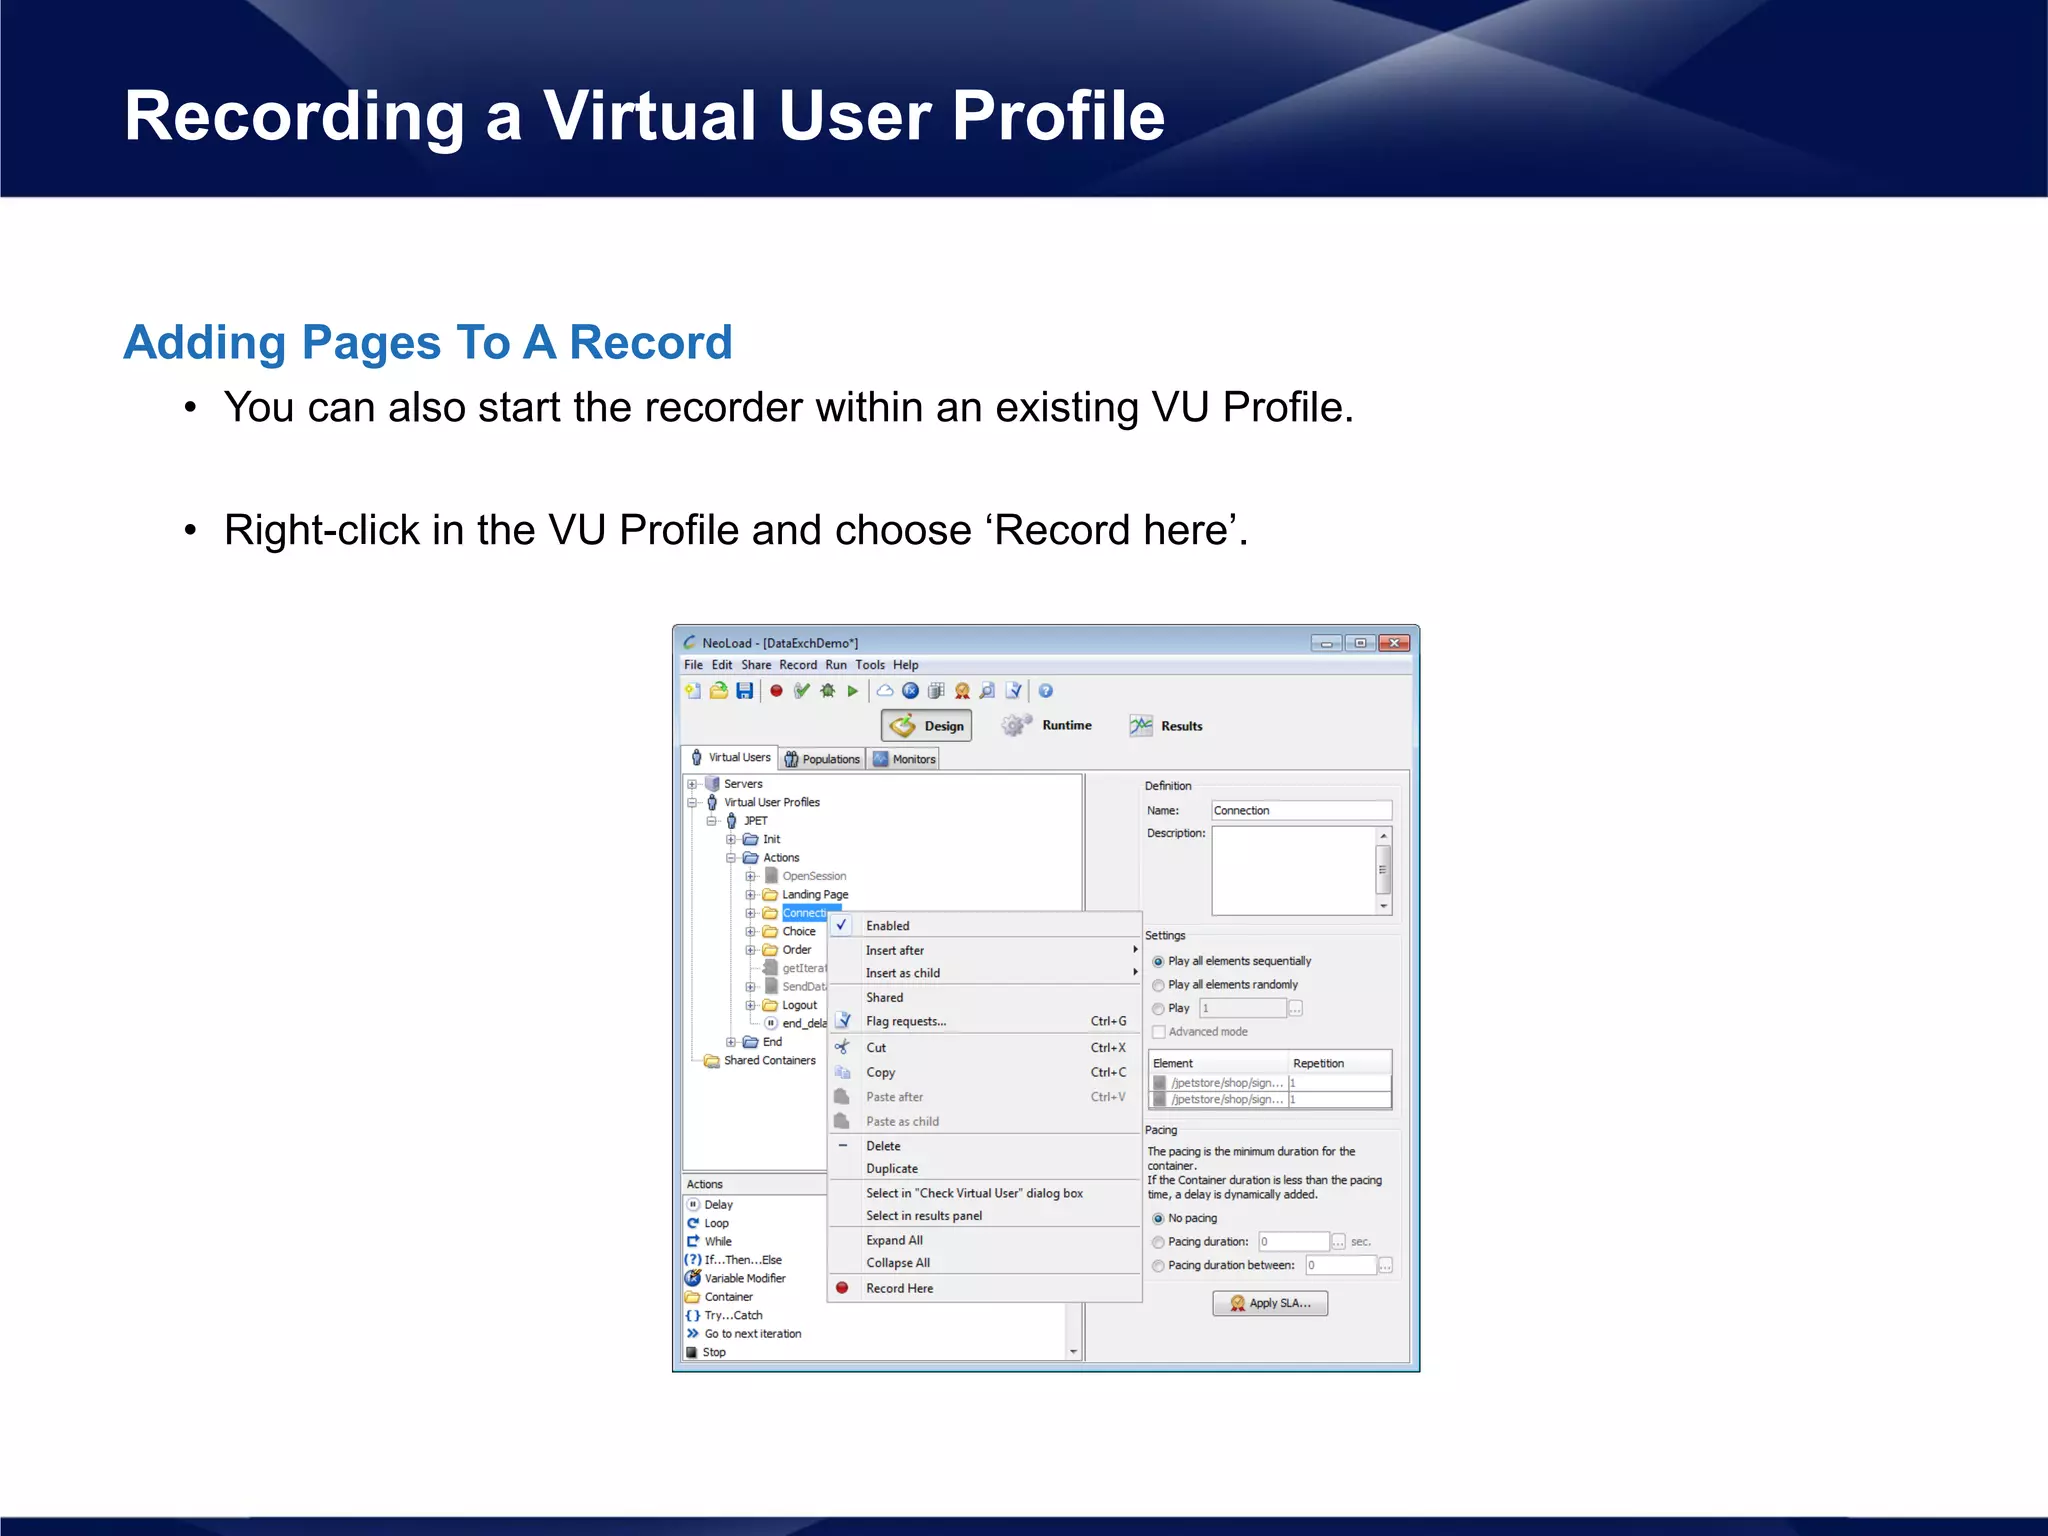Select the If...Then...Else action icon

tap(693, 1260)
